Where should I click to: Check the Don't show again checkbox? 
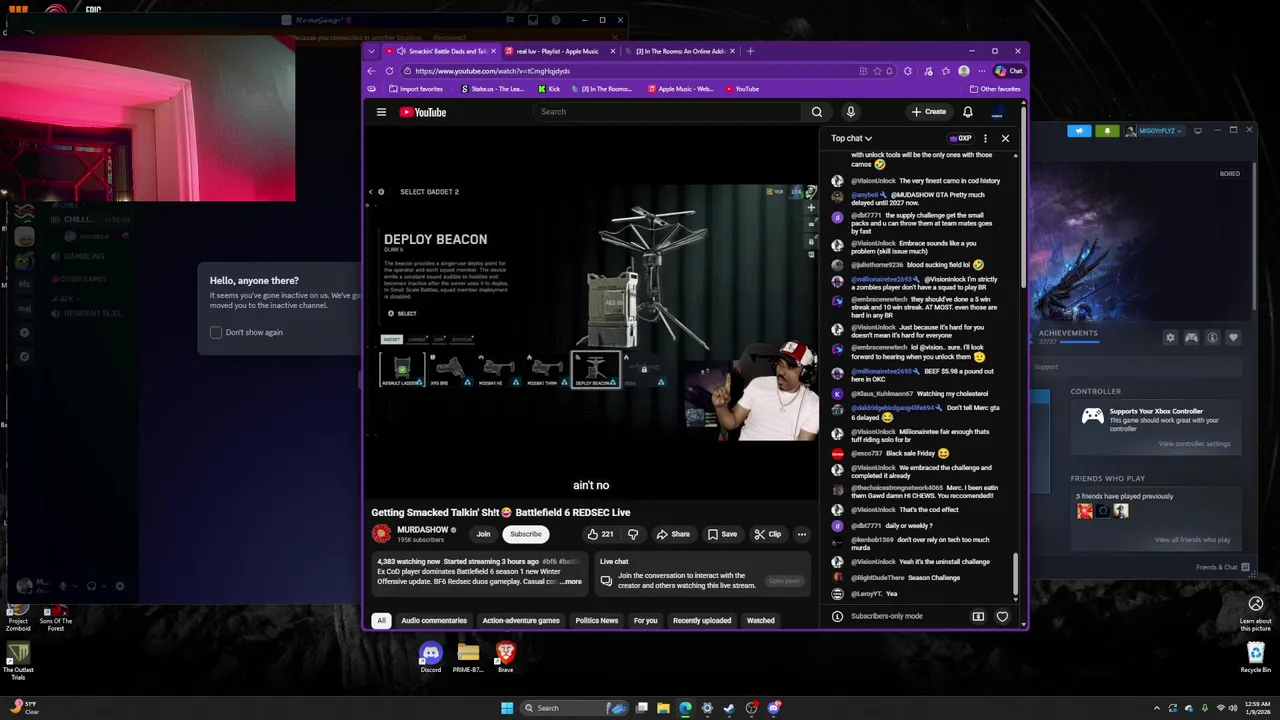pos(216,332)
